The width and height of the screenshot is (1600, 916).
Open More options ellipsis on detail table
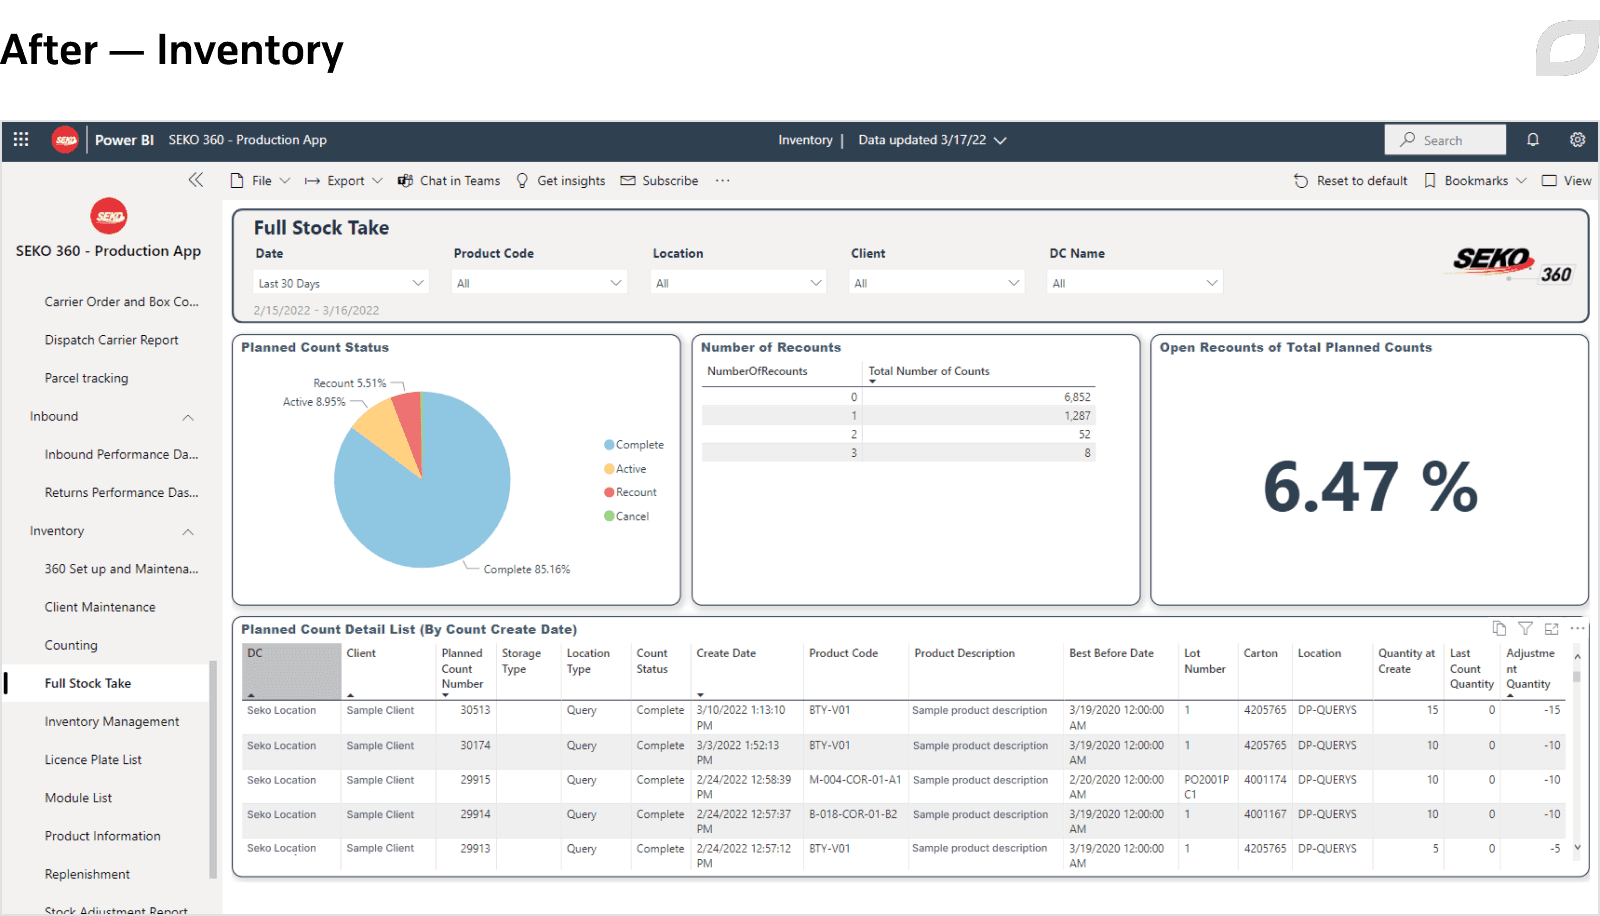click(1577, 628)
